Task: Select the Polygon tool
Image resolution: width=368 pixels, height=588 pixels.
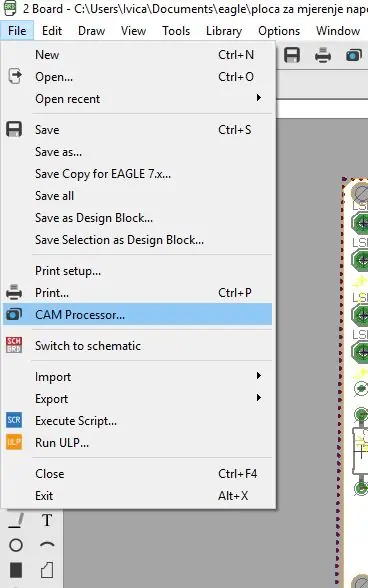Action: pos(47,570)
